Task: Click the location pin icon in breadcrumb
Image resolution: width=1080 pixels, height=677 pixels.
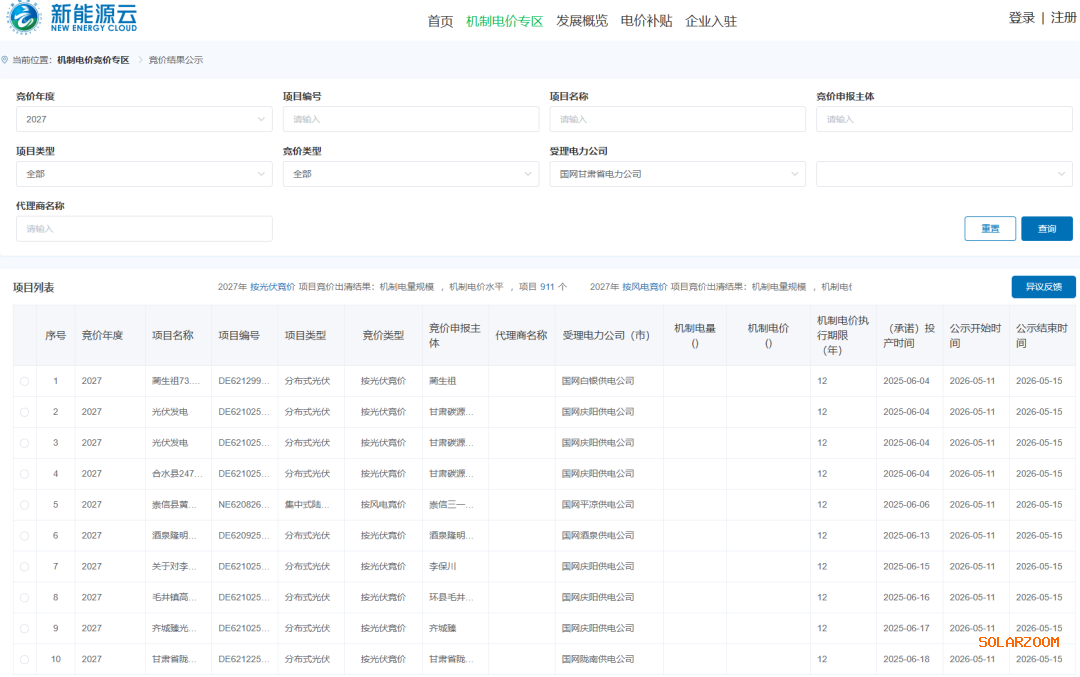Action: 5,60
